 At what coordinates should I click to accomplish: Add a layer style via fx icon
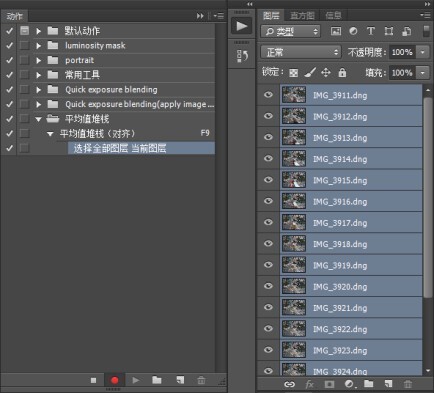(x=309, y=384)
